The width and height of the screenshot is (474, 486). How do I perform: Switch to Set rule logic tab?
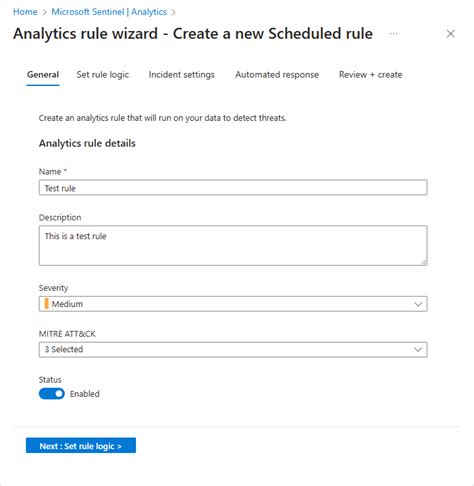pos(103,75)
